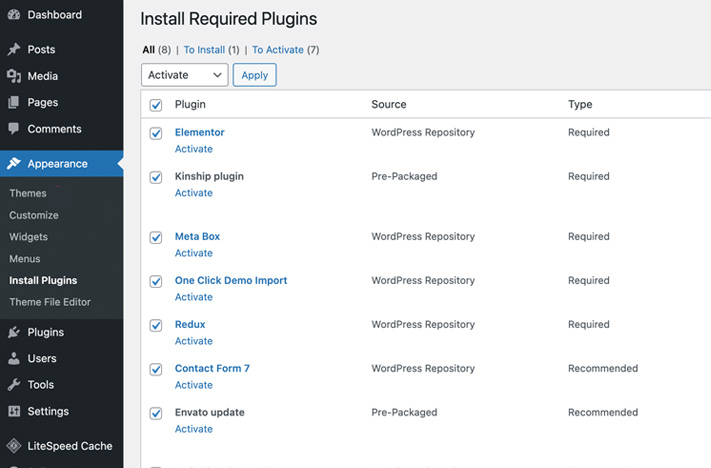Uncheck the Kinship plugin checkbox
The width and height of the screenshot is (711, 468).
[156, 177]
